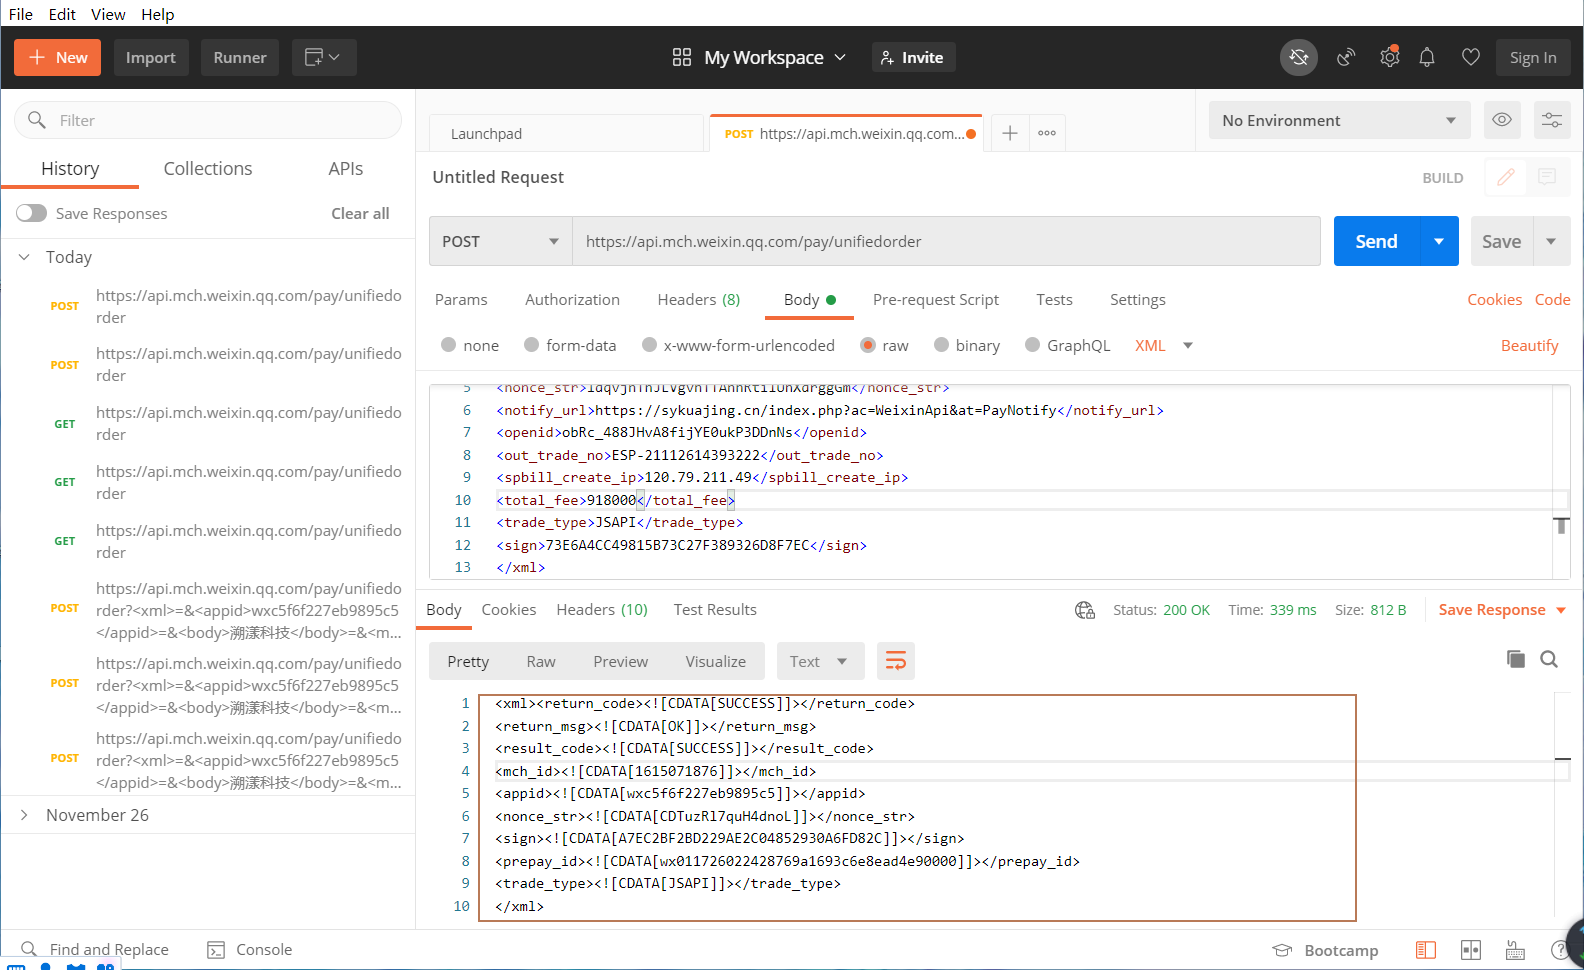Open the Save Response dropdown

[x=1502, y=610]
